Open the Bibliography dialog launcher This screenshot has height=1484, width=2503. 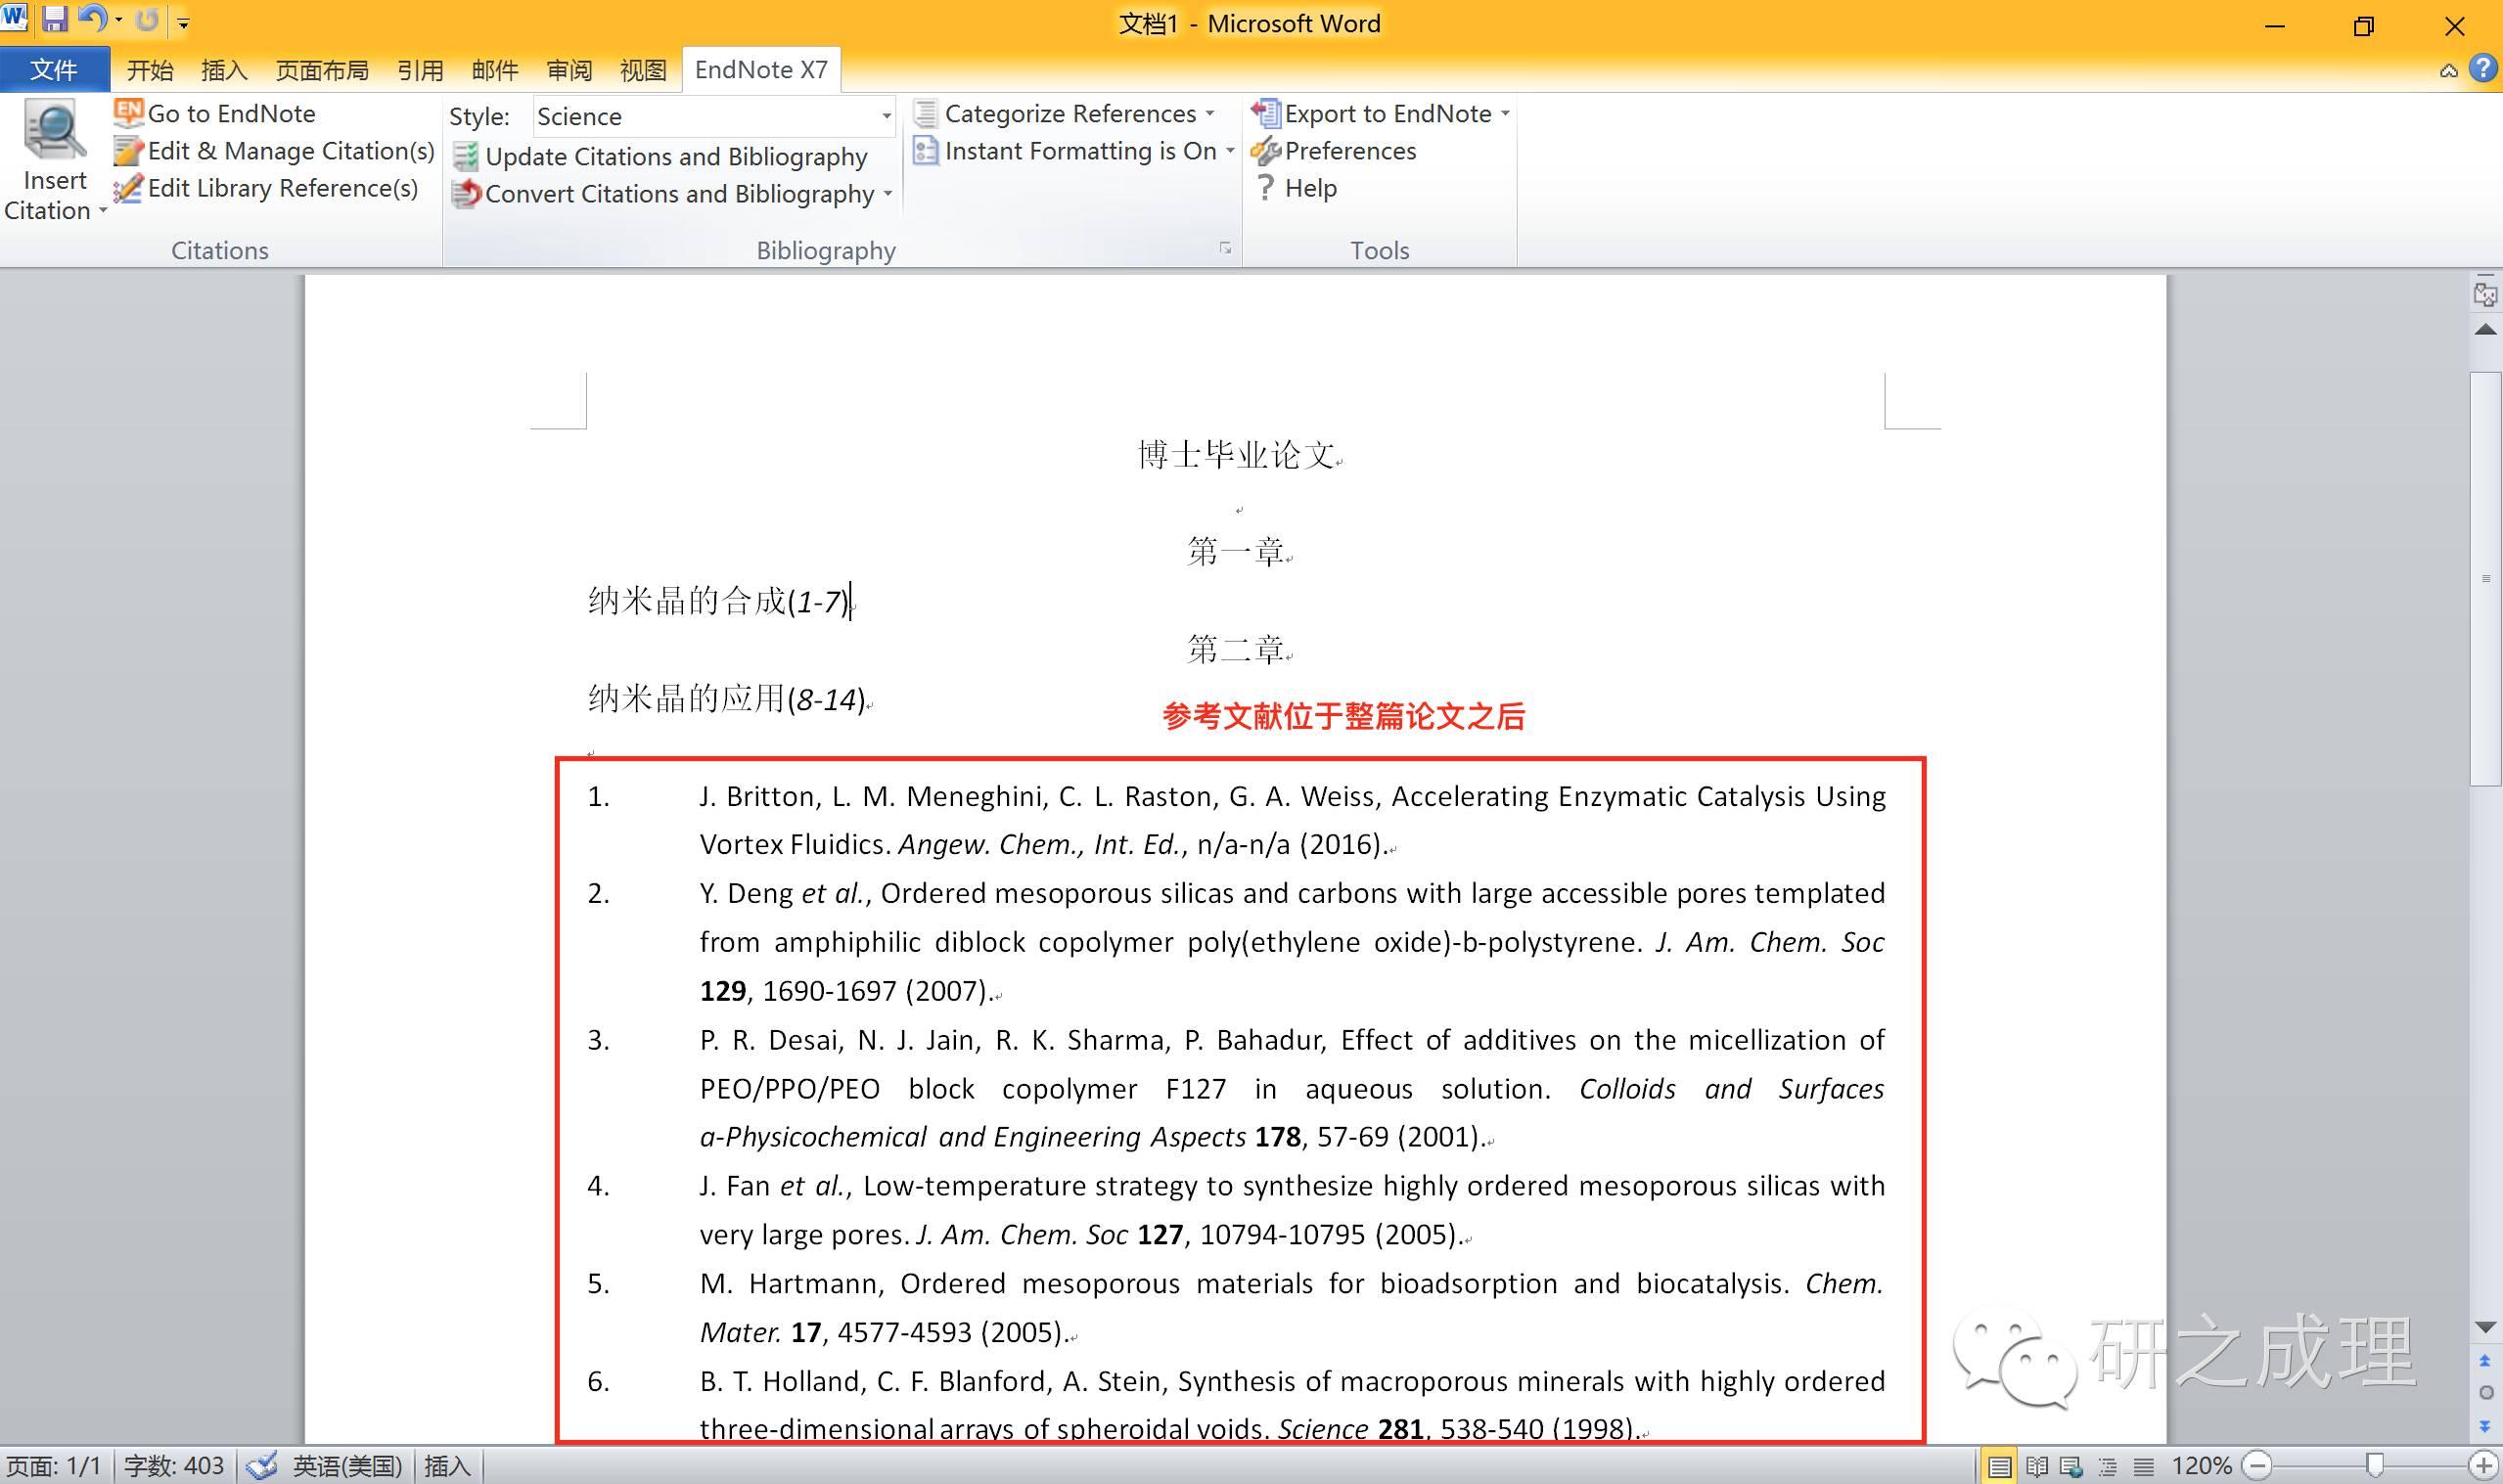[x=1225, y=248]
